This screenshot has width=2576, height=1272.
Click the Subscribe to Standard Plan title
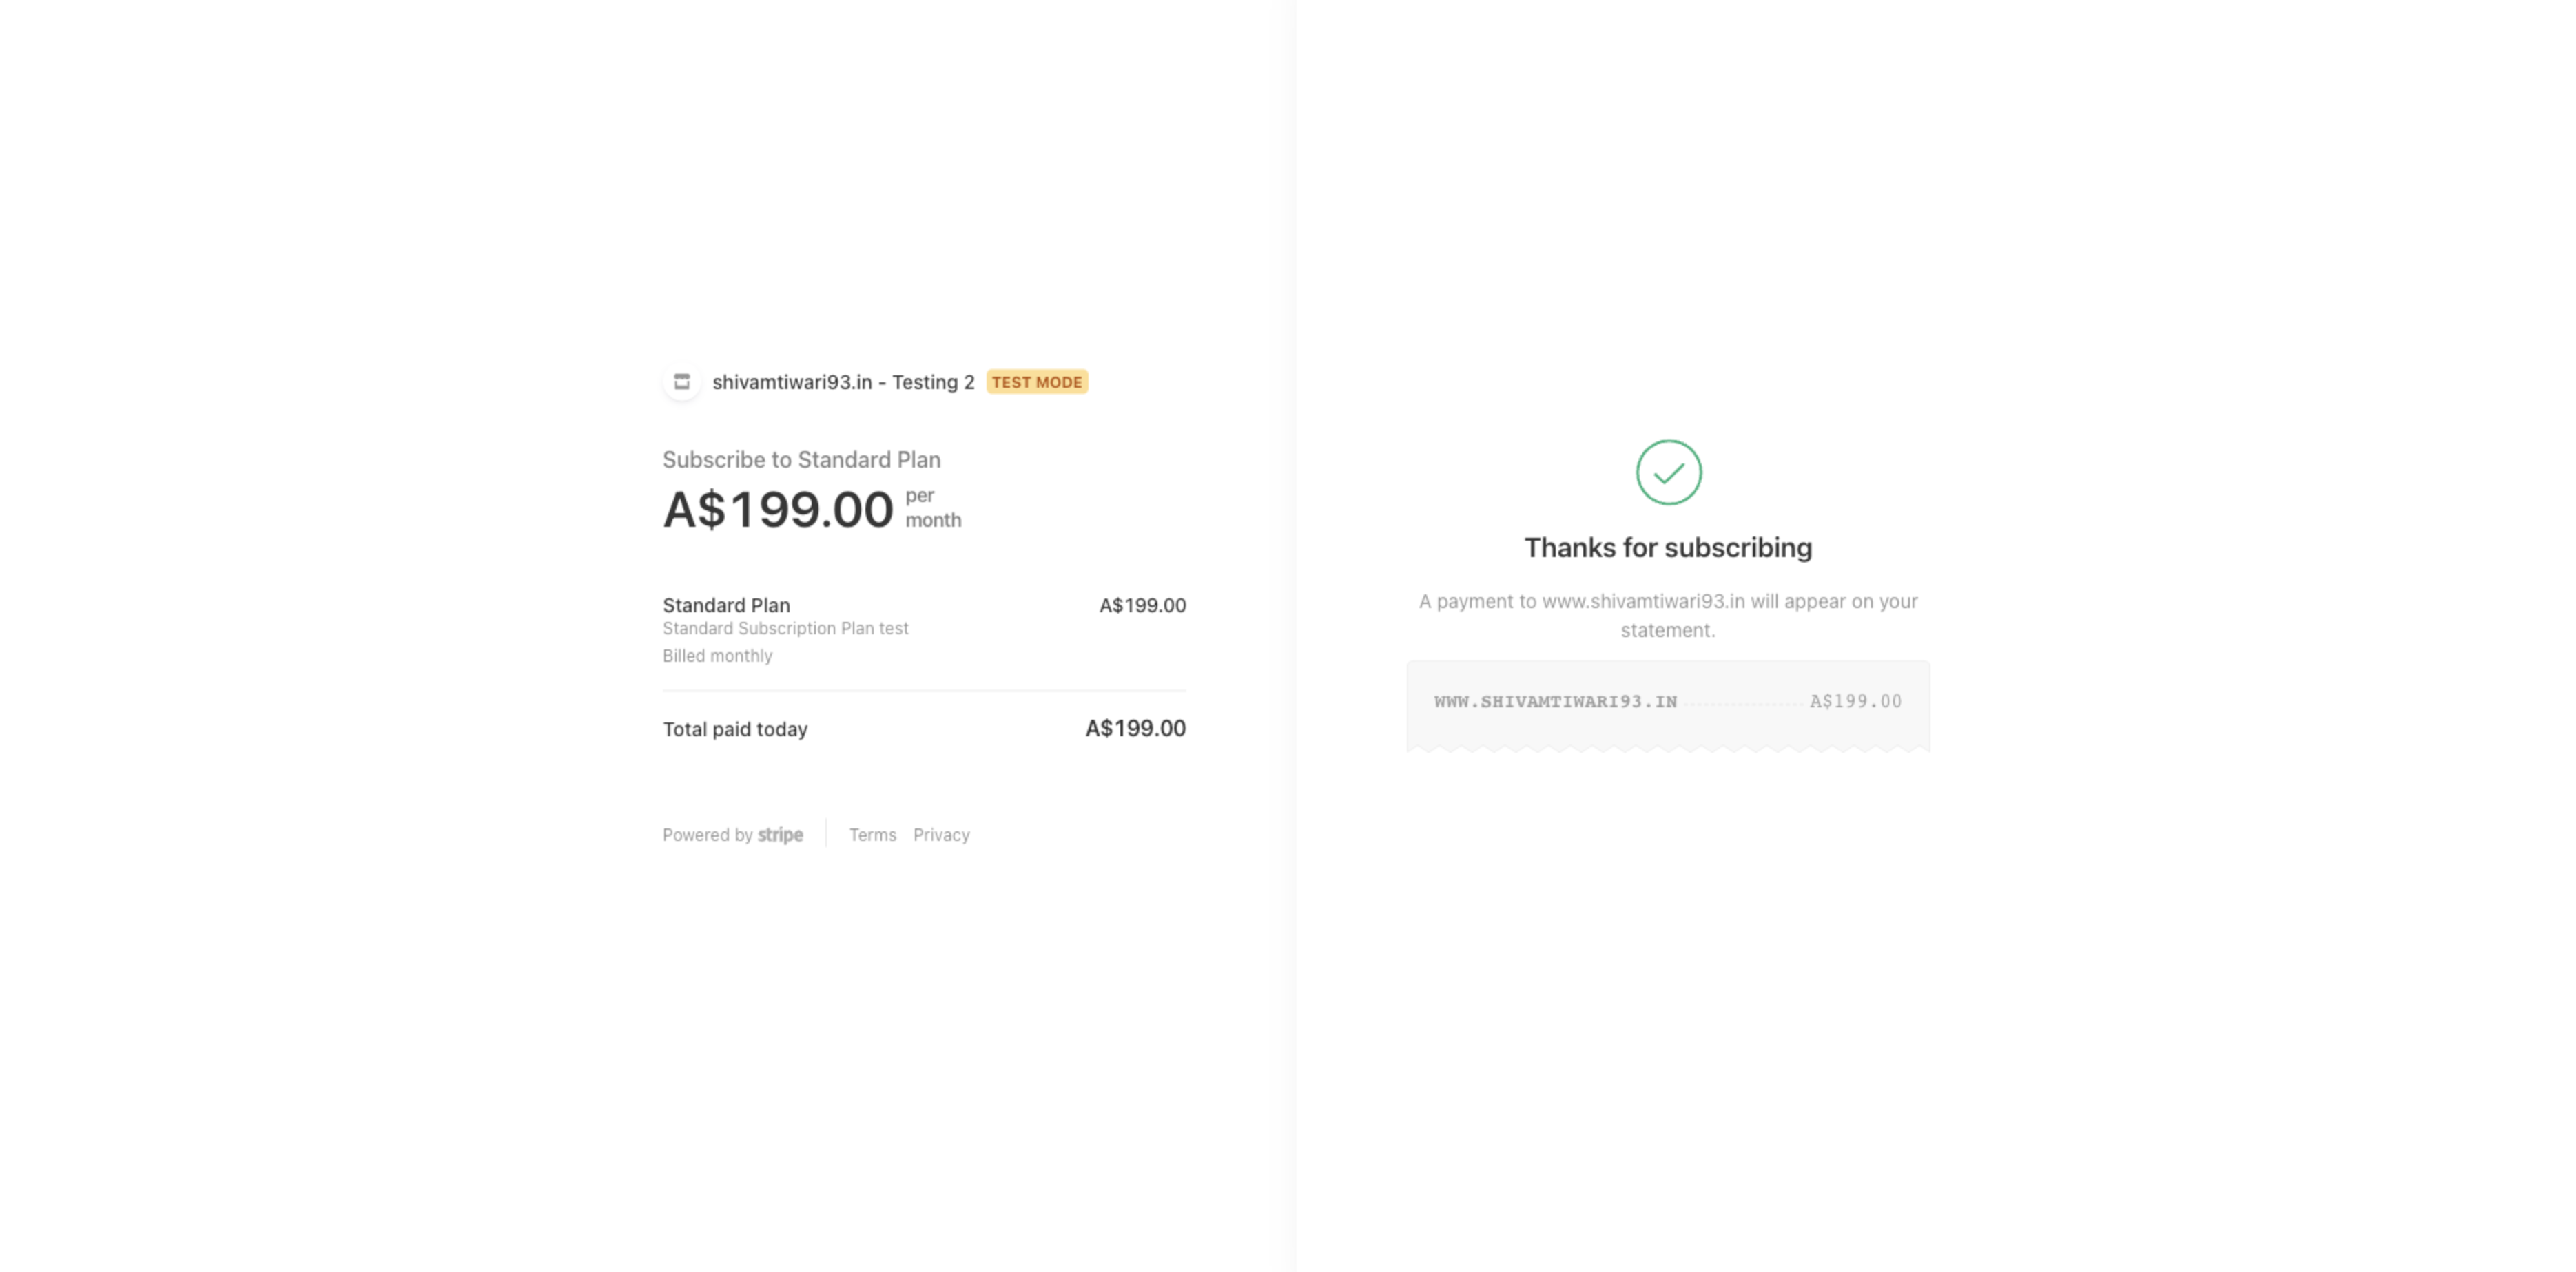[x=801, y=460]
